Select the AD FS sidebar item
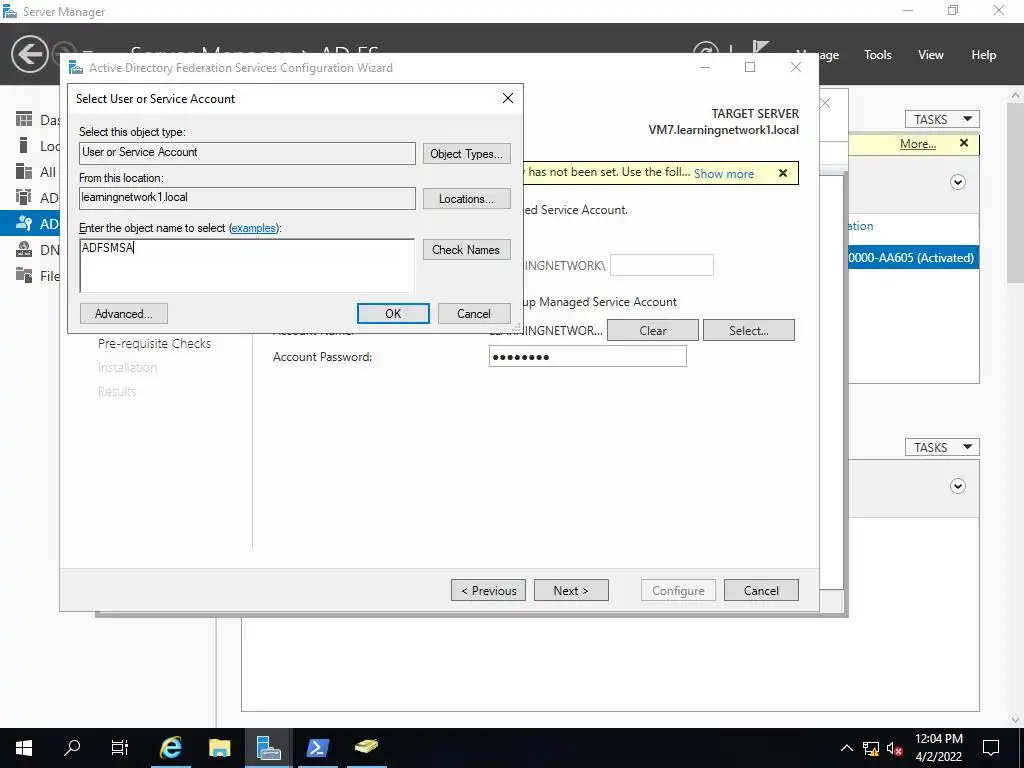The height and width of the screenshot is (768, 1024). click(30, 223)
